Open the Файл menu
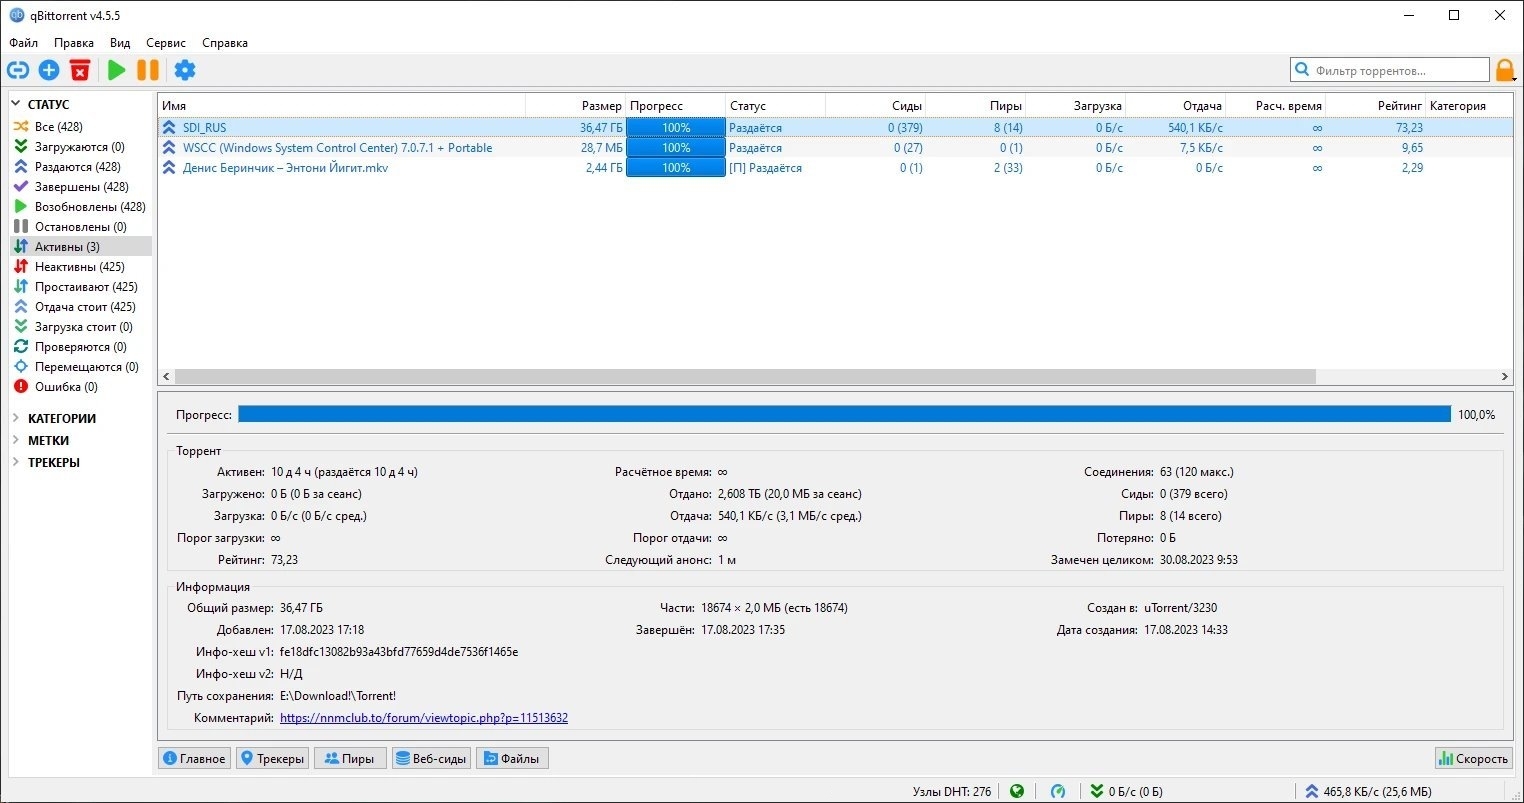This screenshot has height=803, width=1524. click(x=24, y=43)
